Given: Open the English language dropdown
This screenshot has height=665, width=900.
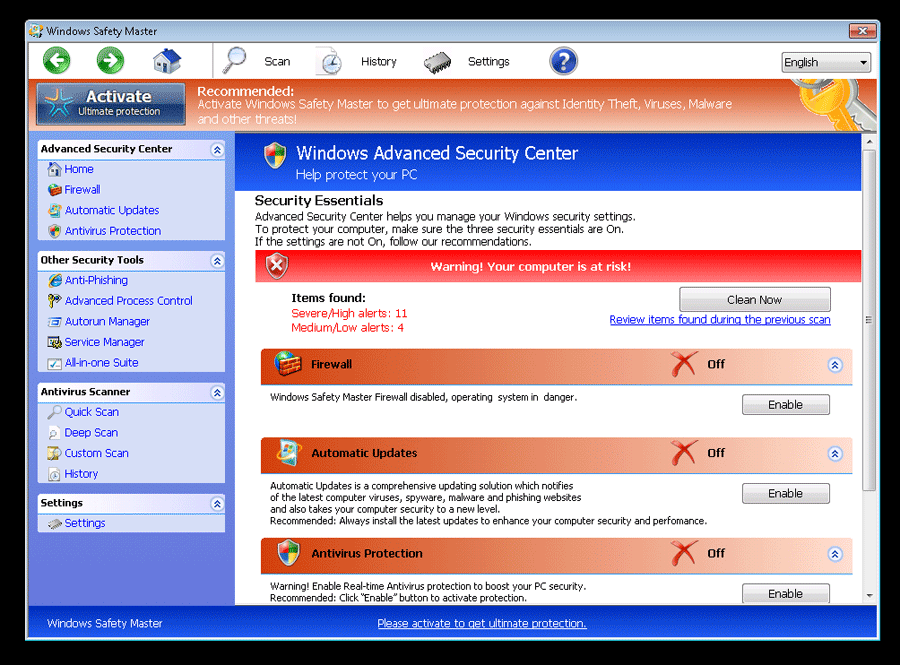Looking at the screenshot, I should (825, 62).
